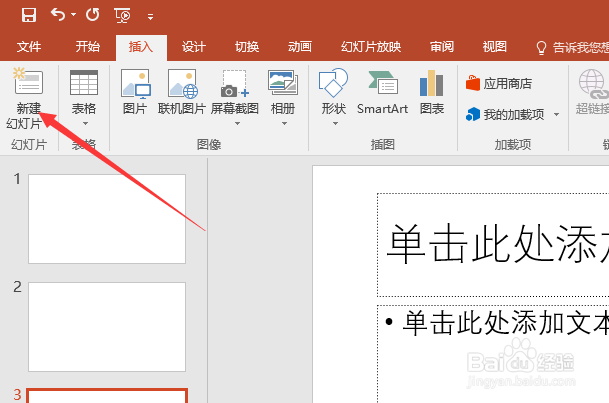
Task: Insert a SmartArt graphic icon
Action: click(383, 82)
